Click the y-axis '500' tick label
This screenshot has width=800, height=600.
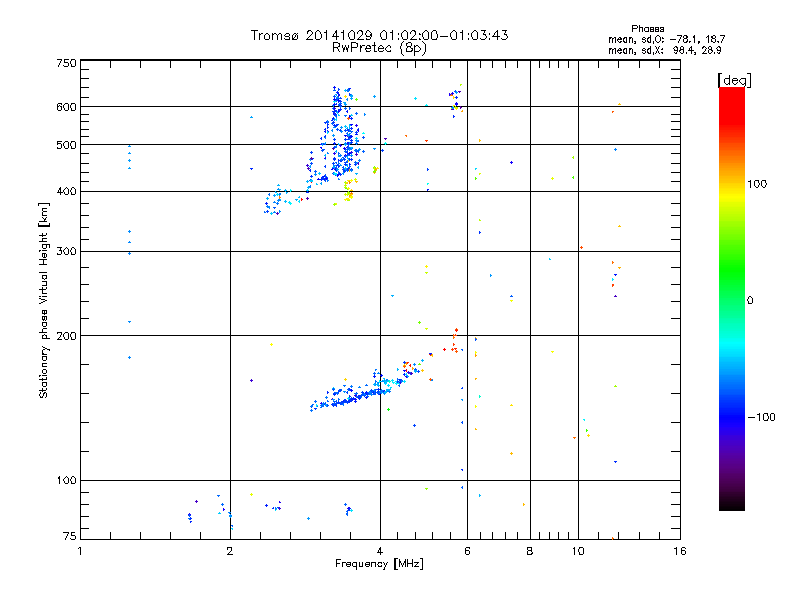66,145
